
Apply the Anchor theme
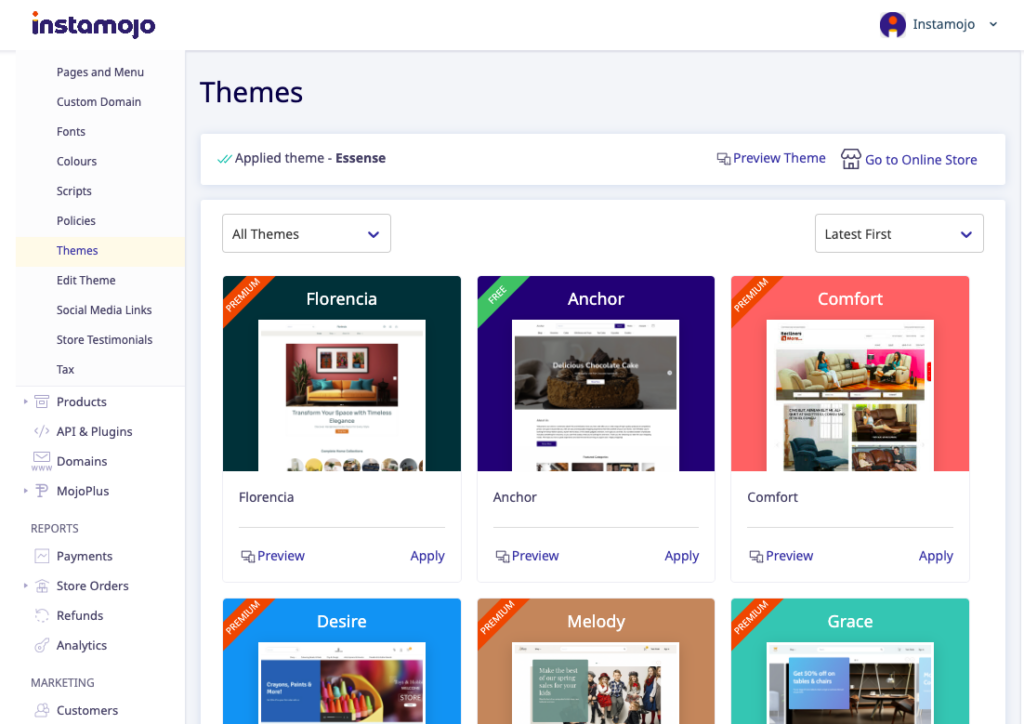coord(681,556)
